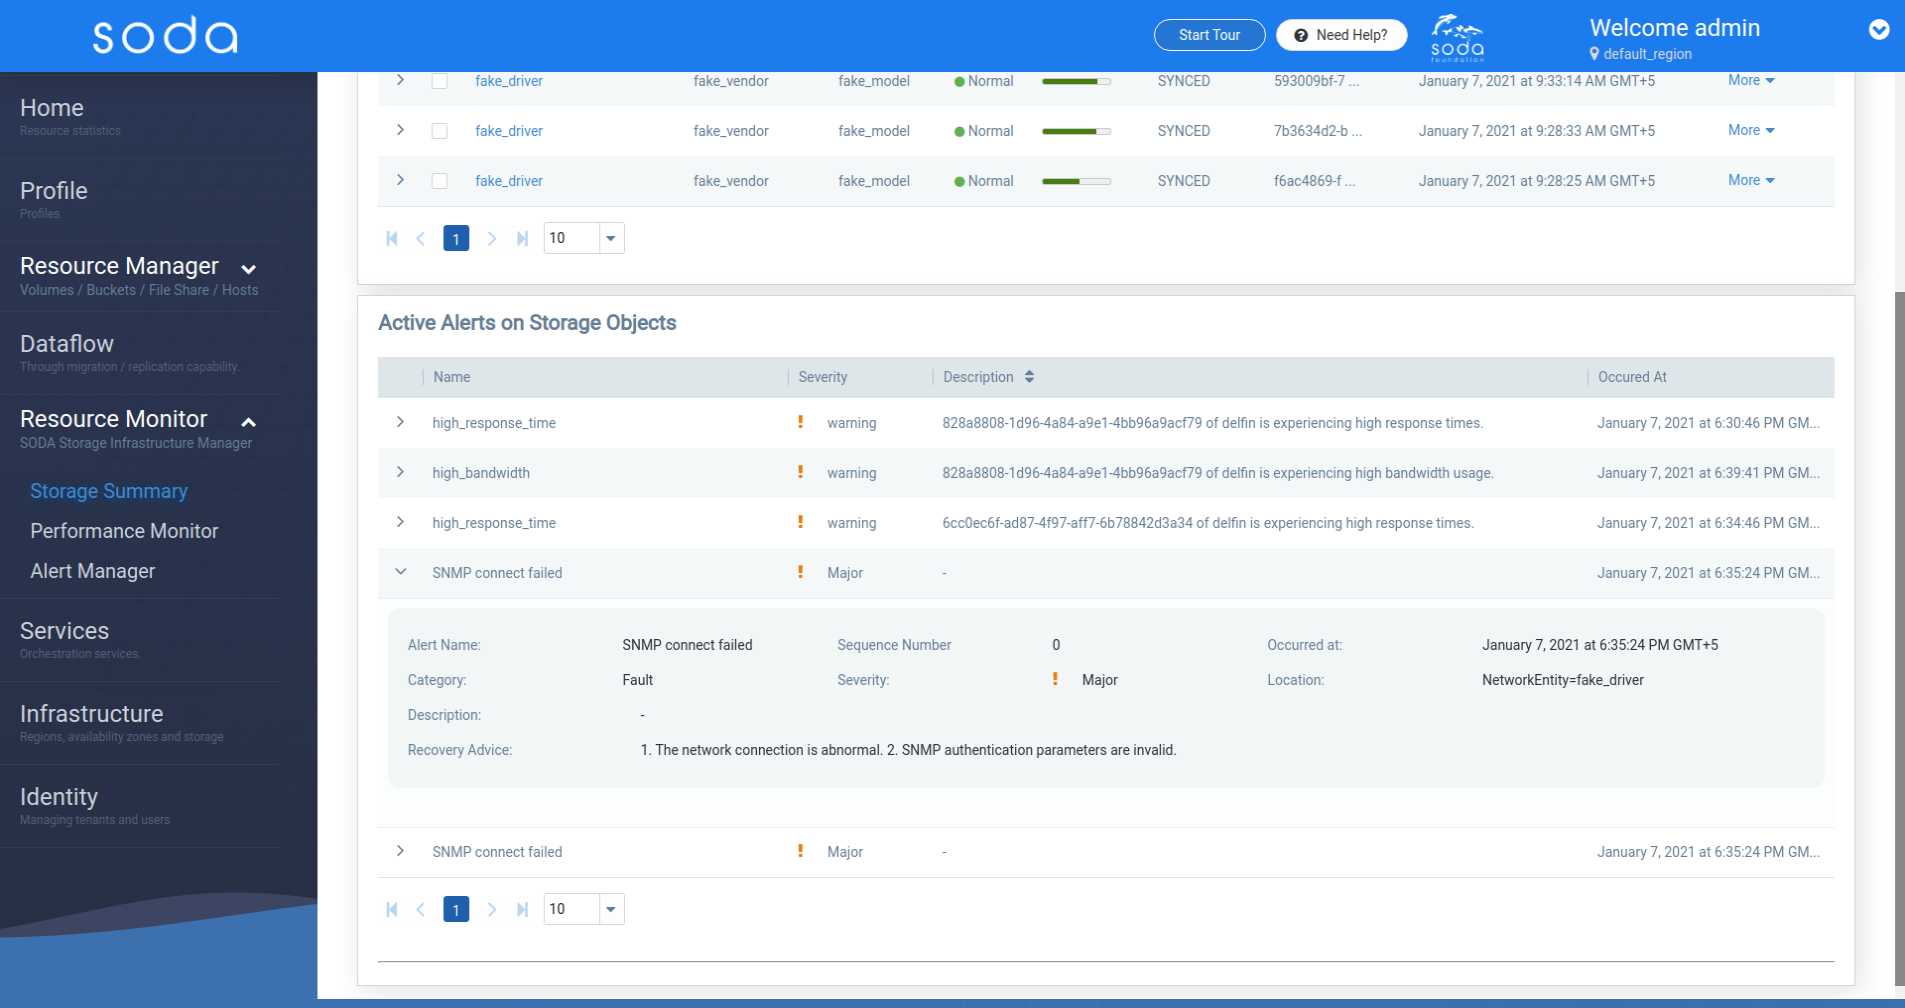Select checkbox for storage 7b3634d2-b
The image size is (1905, 1008).
[439, 131]
